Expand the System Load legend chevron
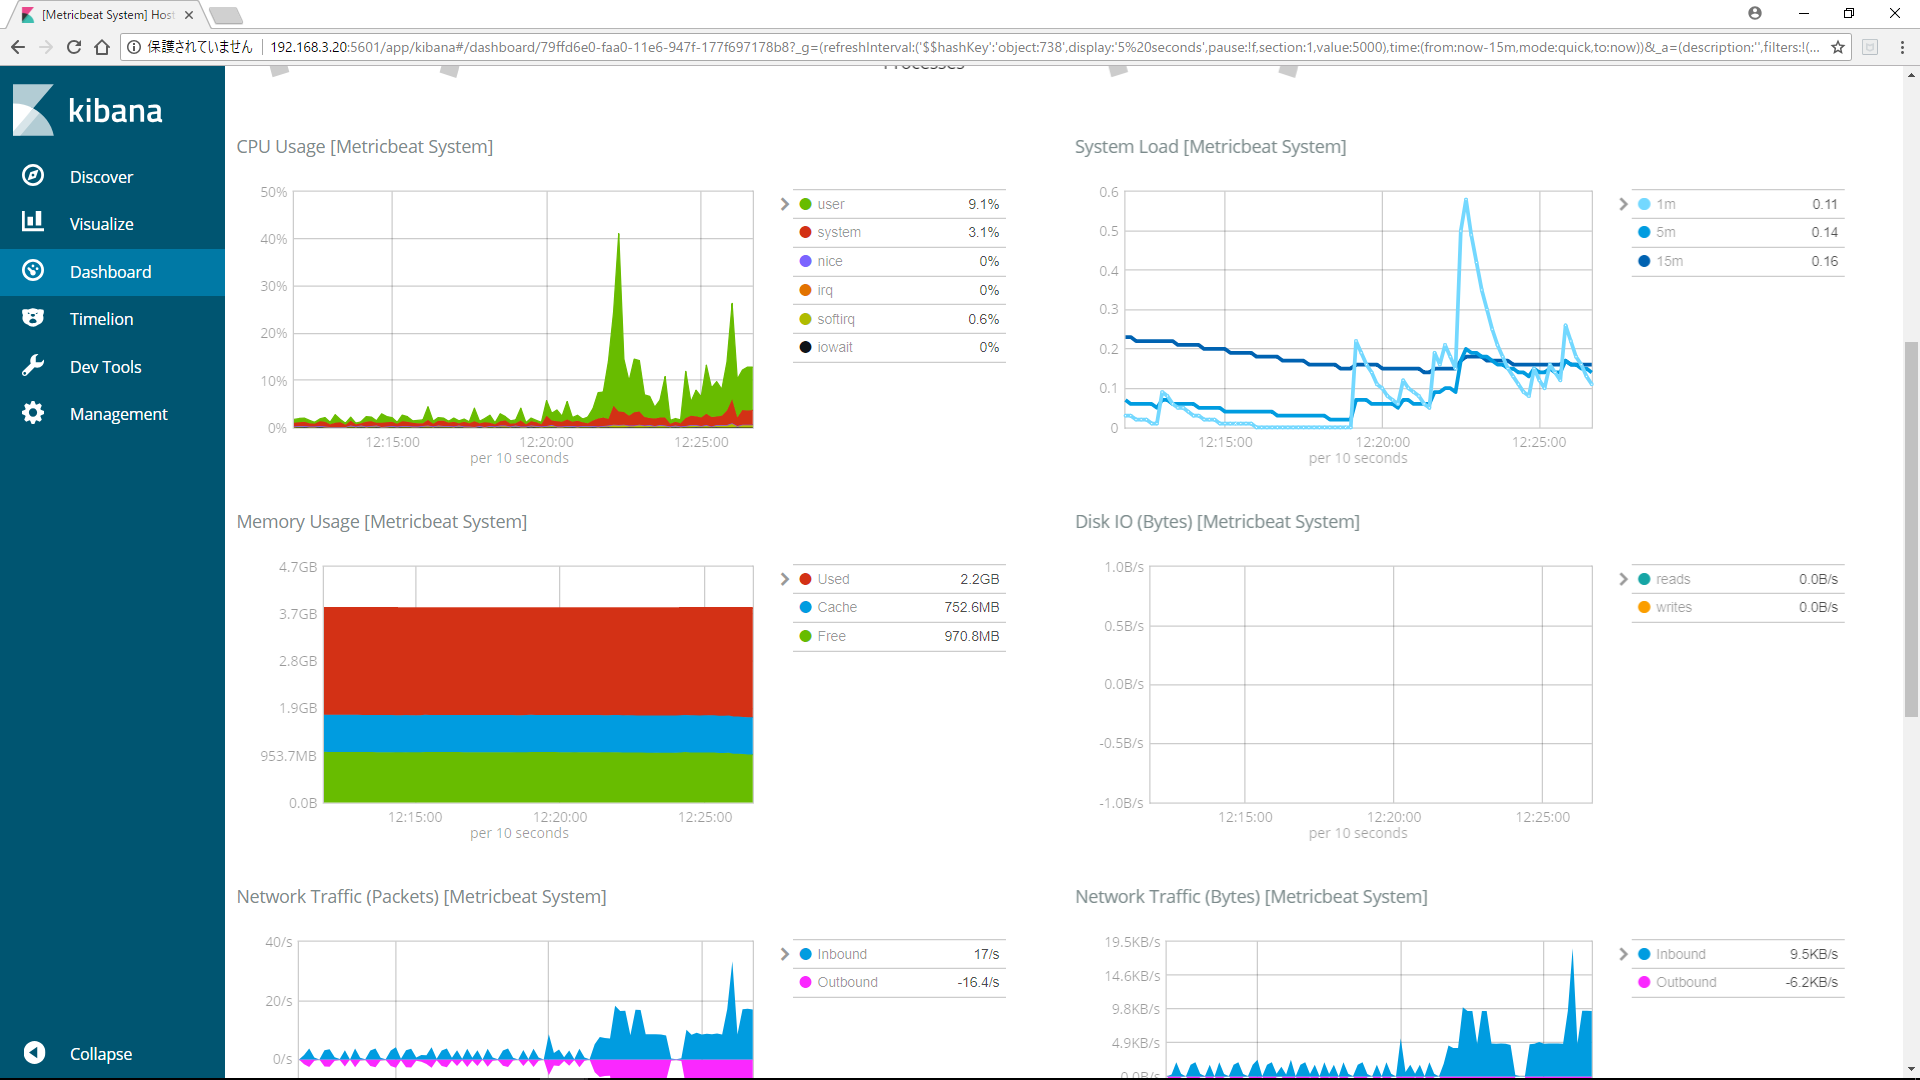 click(1623, 203)
